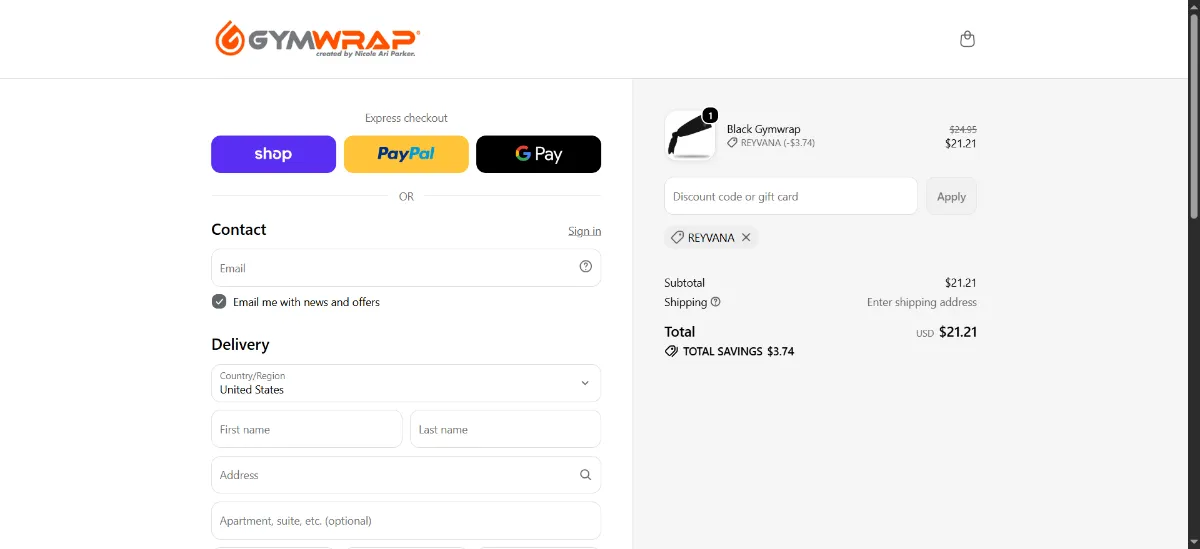Click the email help question mark icon
Viewport: 1200px width, 549px height.
click(x=585, y=266)
